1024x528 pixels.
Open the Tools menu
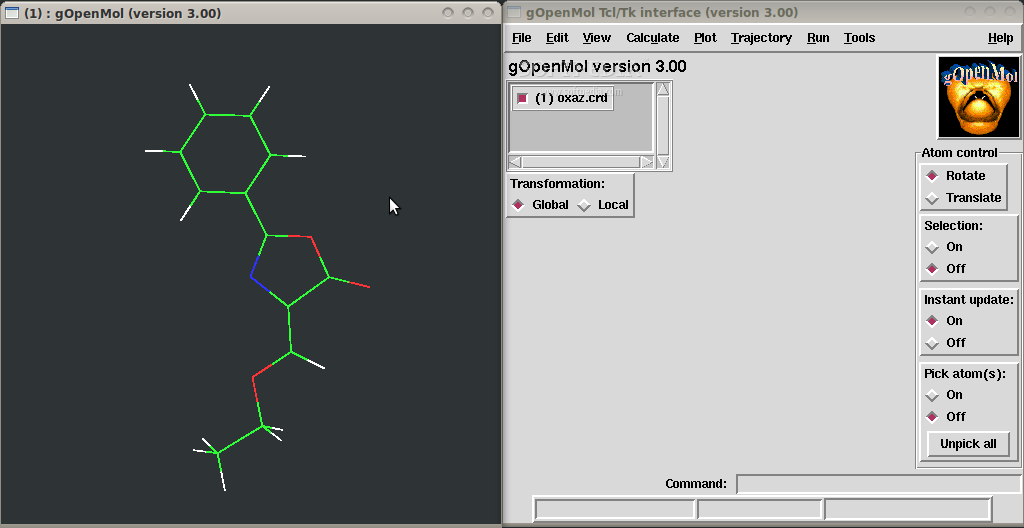point(859,38)
